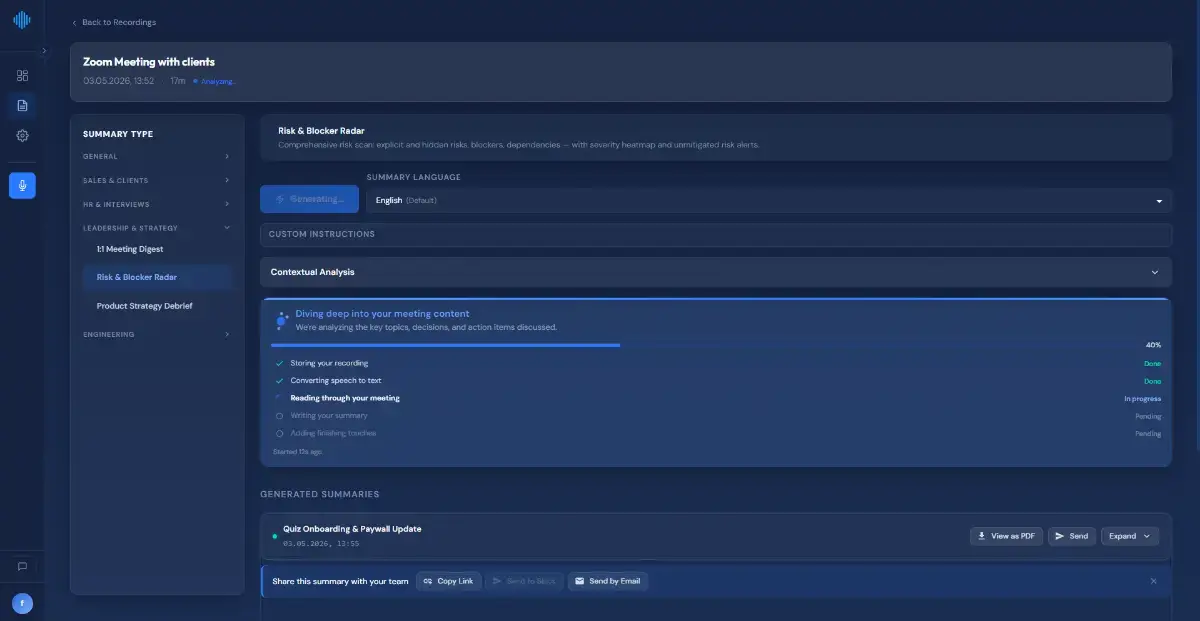Image resolution: width=1200 pixels, height=621 pixels.
Task: Click 'Reading through your meeting' step text
Action: pos(345,398)
